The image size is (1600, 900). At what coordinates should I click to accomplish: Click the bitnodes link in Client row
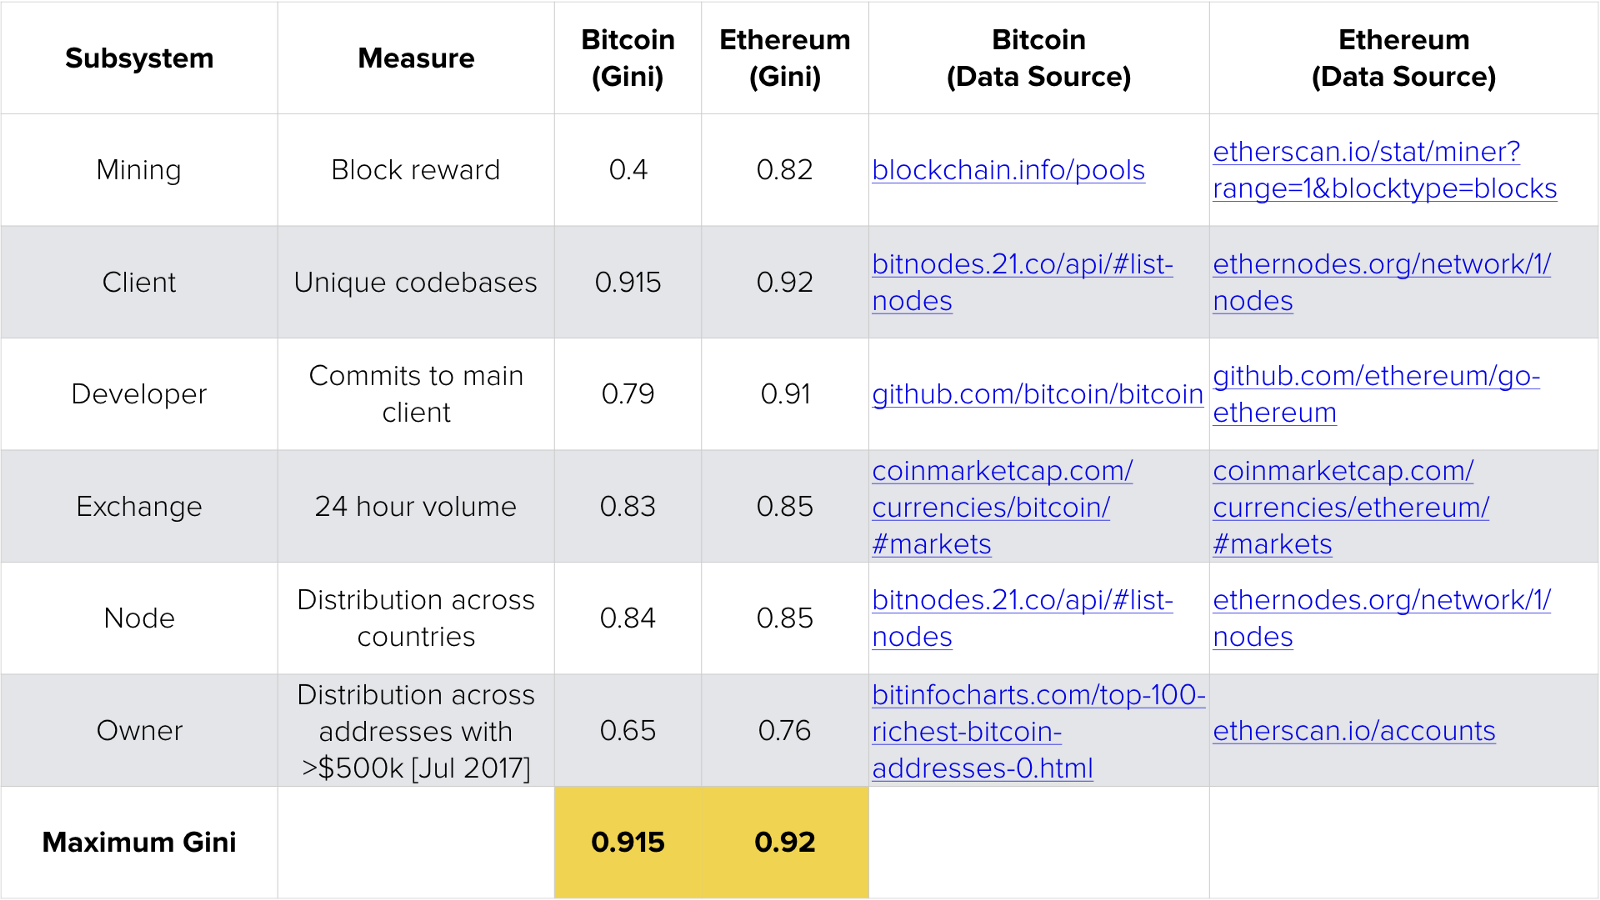click(1022, 264)
